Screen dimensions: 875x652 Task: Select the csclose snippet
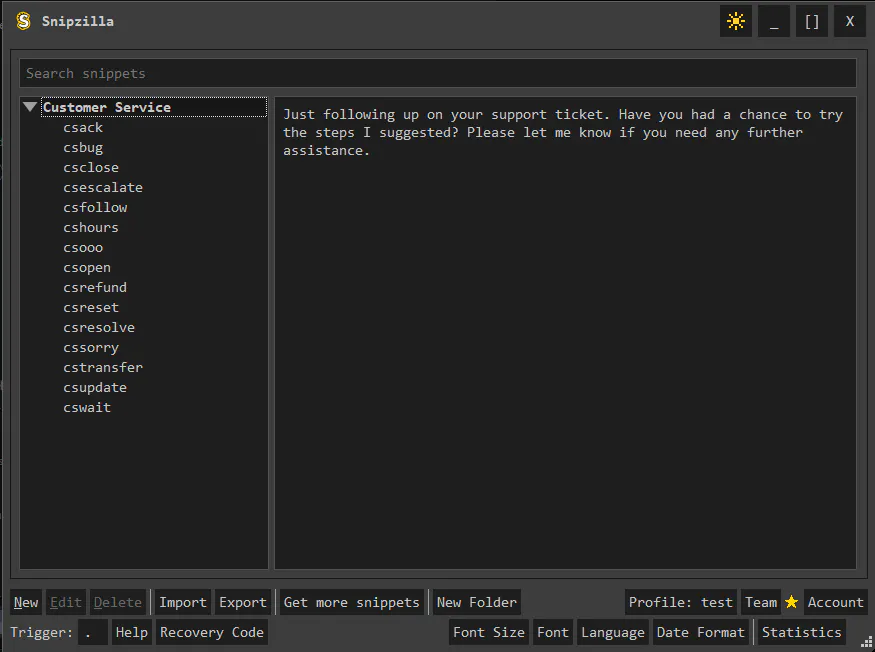click(91, 167)
